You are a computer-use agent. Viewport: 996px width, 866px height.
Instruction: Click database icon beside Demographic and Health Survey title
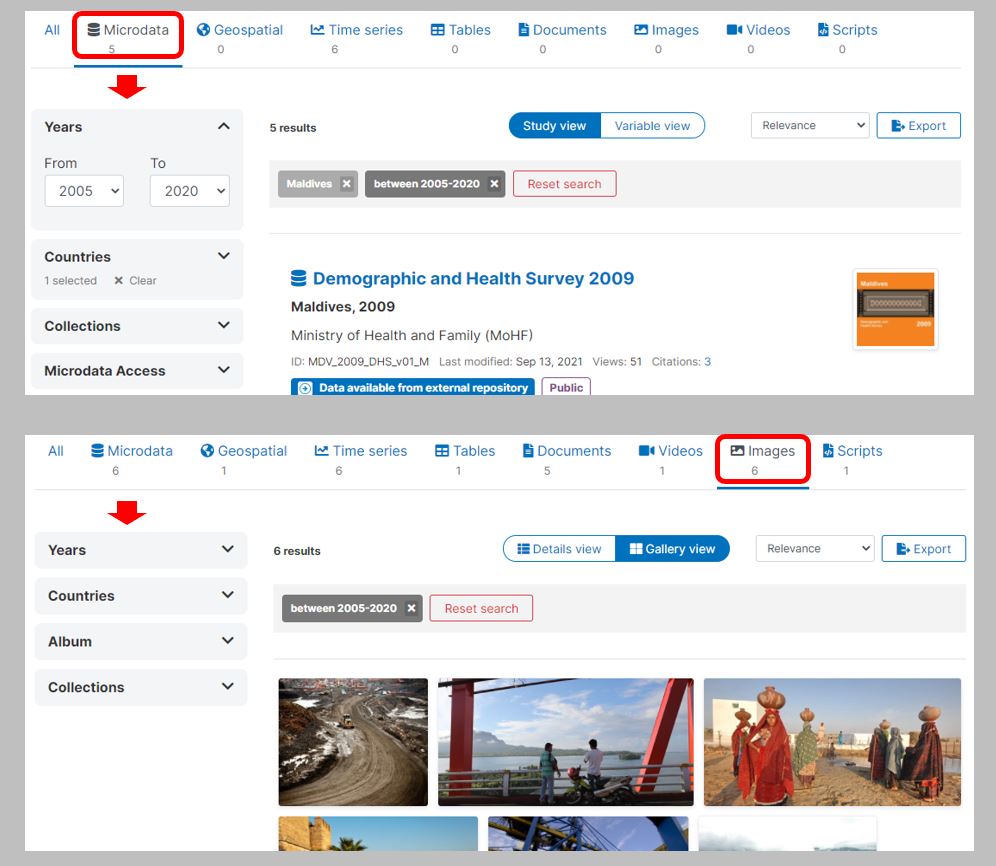tap(299, 278)
